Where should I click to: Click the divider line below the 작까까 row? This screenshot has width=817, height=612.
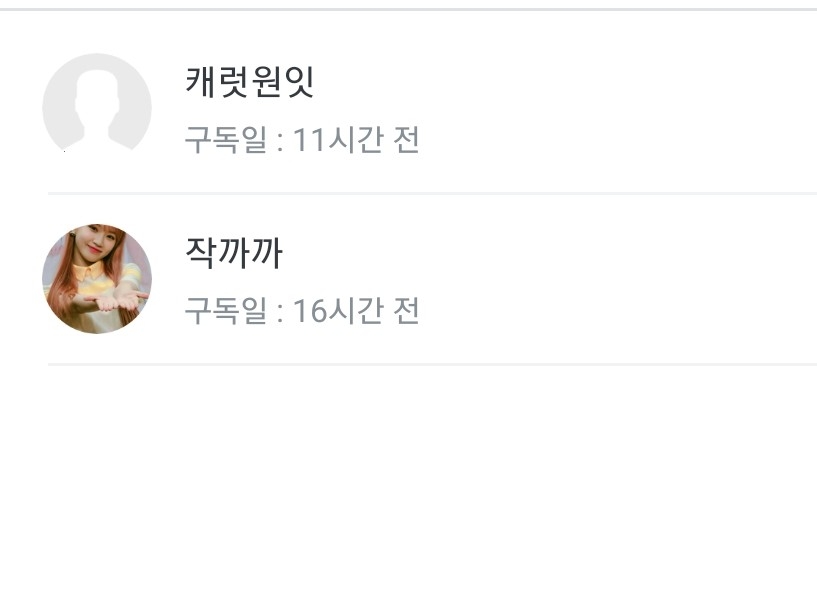(x=432, y=364)
